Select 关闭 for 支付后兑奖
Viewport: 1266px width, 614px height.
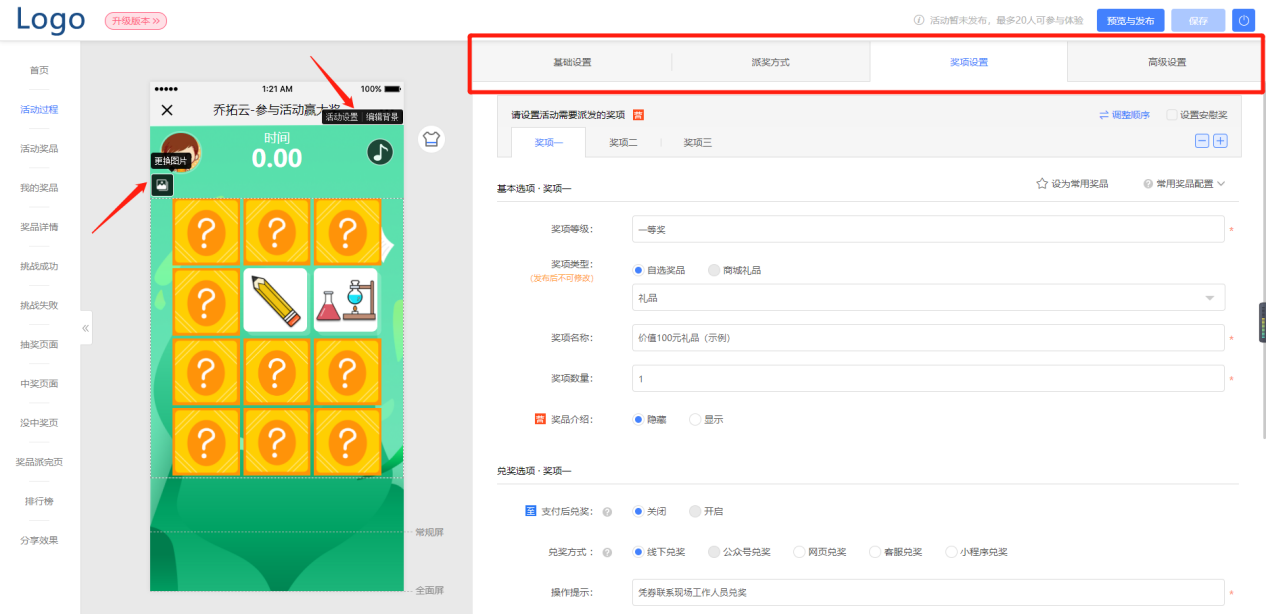click(x=639, y=511)
